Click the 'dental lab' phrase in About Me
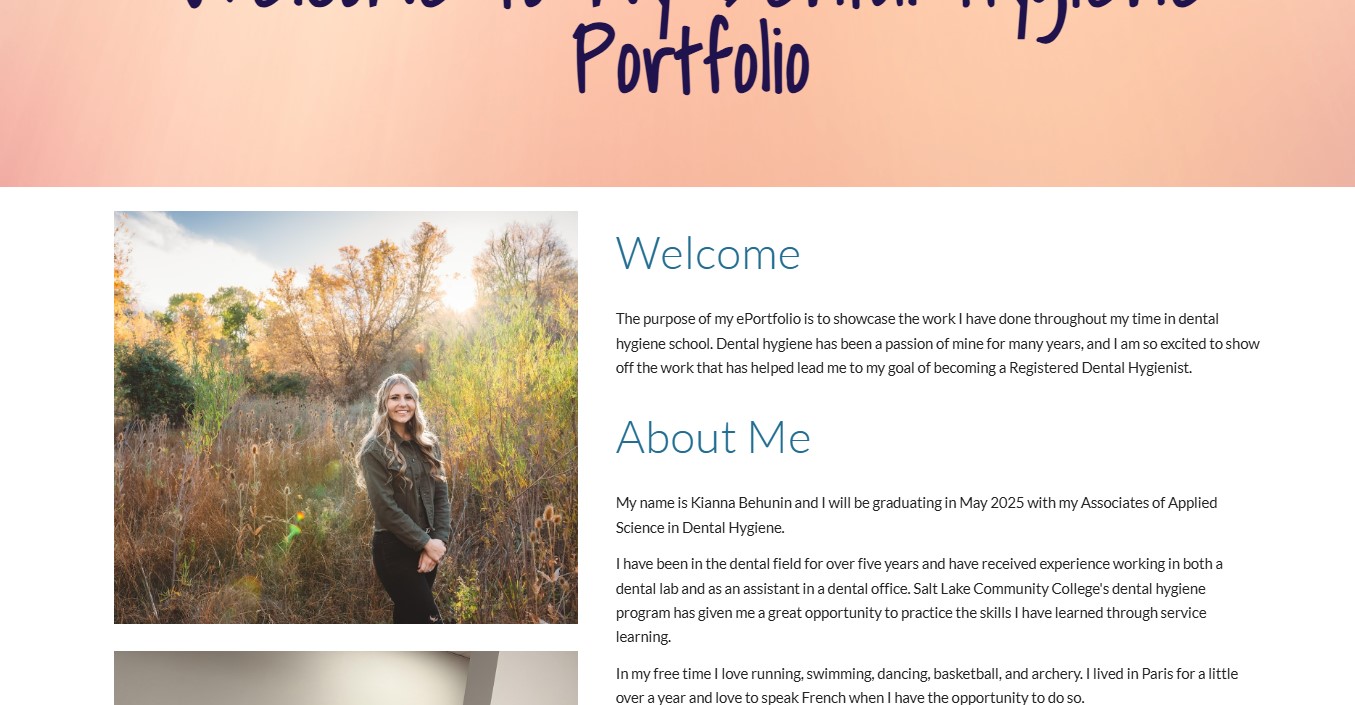This screenshot has width=1355, height=705. pos(647,589)
